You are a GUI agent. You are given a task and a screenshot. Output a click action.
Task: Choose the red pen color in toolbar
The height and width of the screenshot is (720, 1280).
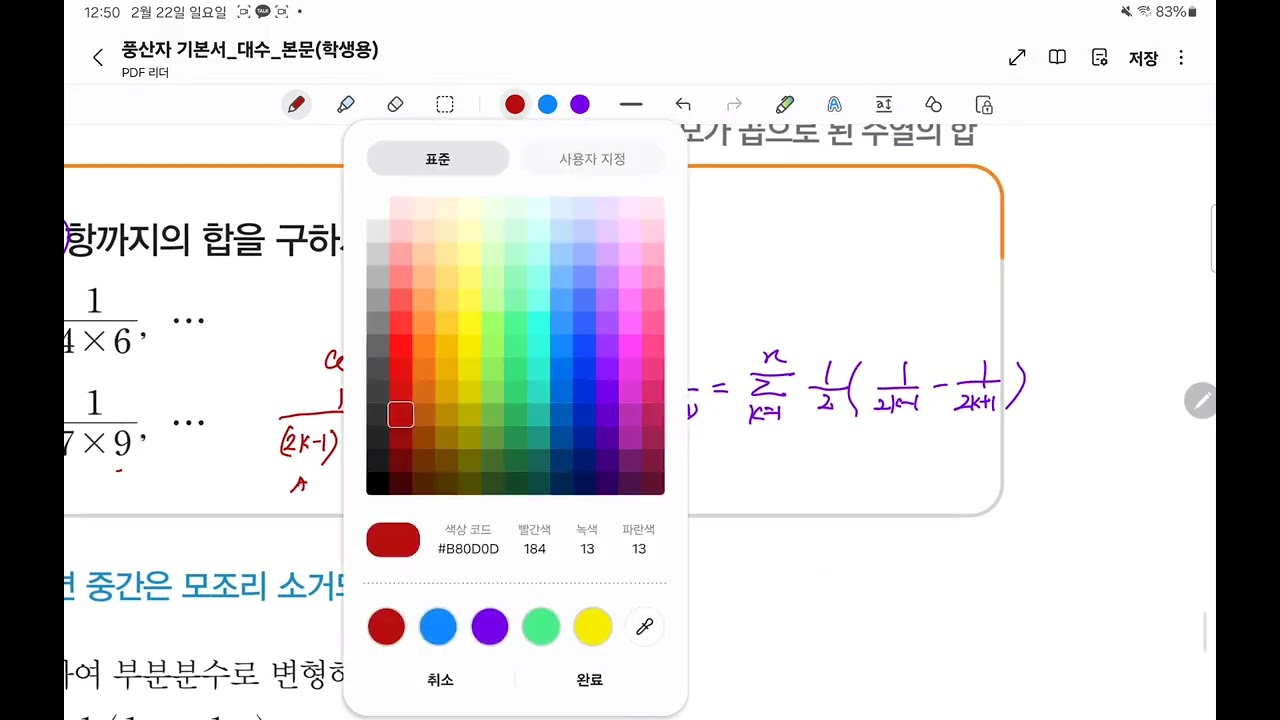(515, 104)
